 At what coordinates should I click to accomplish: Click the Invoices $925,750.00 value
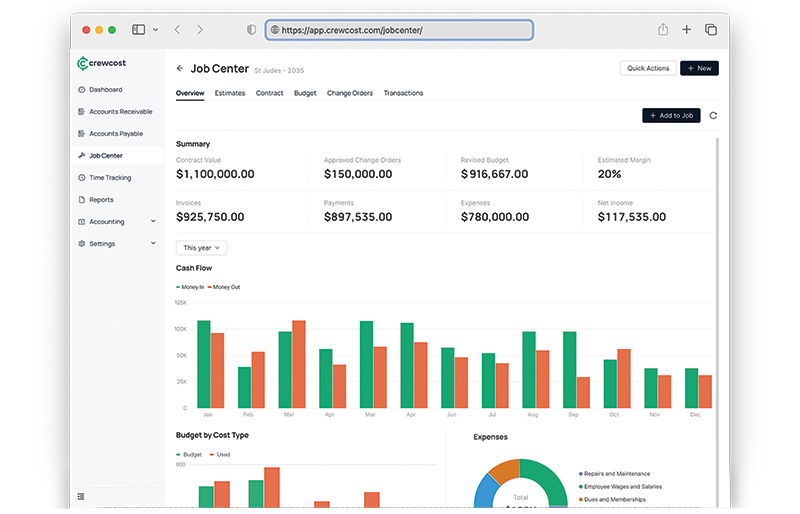point(210,217)
